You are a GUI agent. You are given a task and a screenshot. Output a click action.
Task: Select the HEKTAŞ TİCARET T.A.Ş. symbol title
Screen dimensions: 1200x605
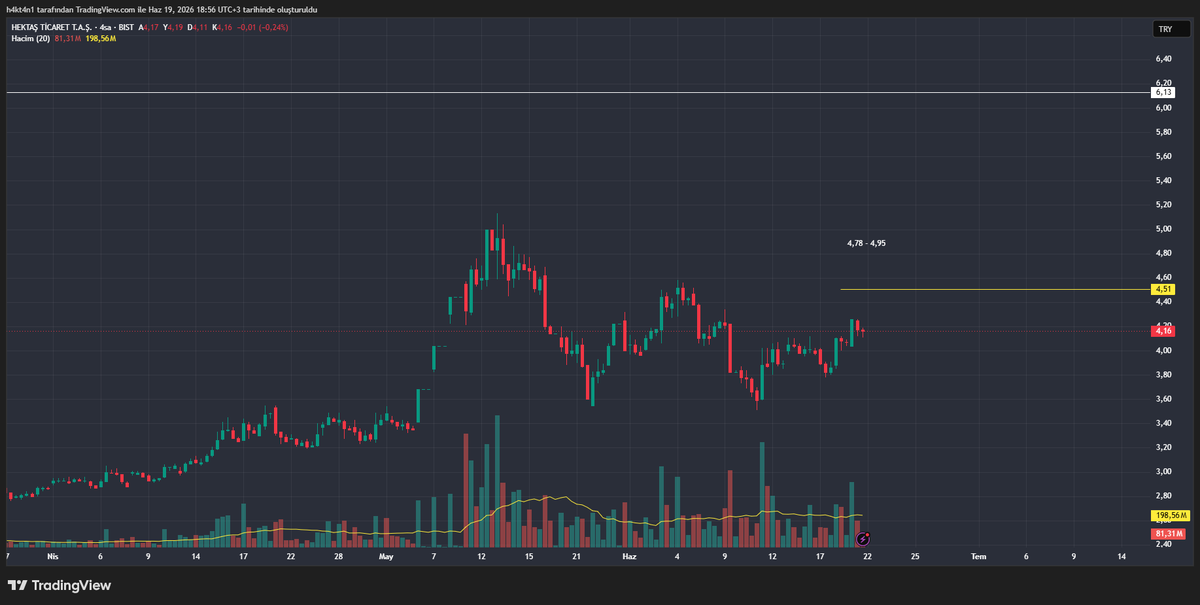coord(51,27)
